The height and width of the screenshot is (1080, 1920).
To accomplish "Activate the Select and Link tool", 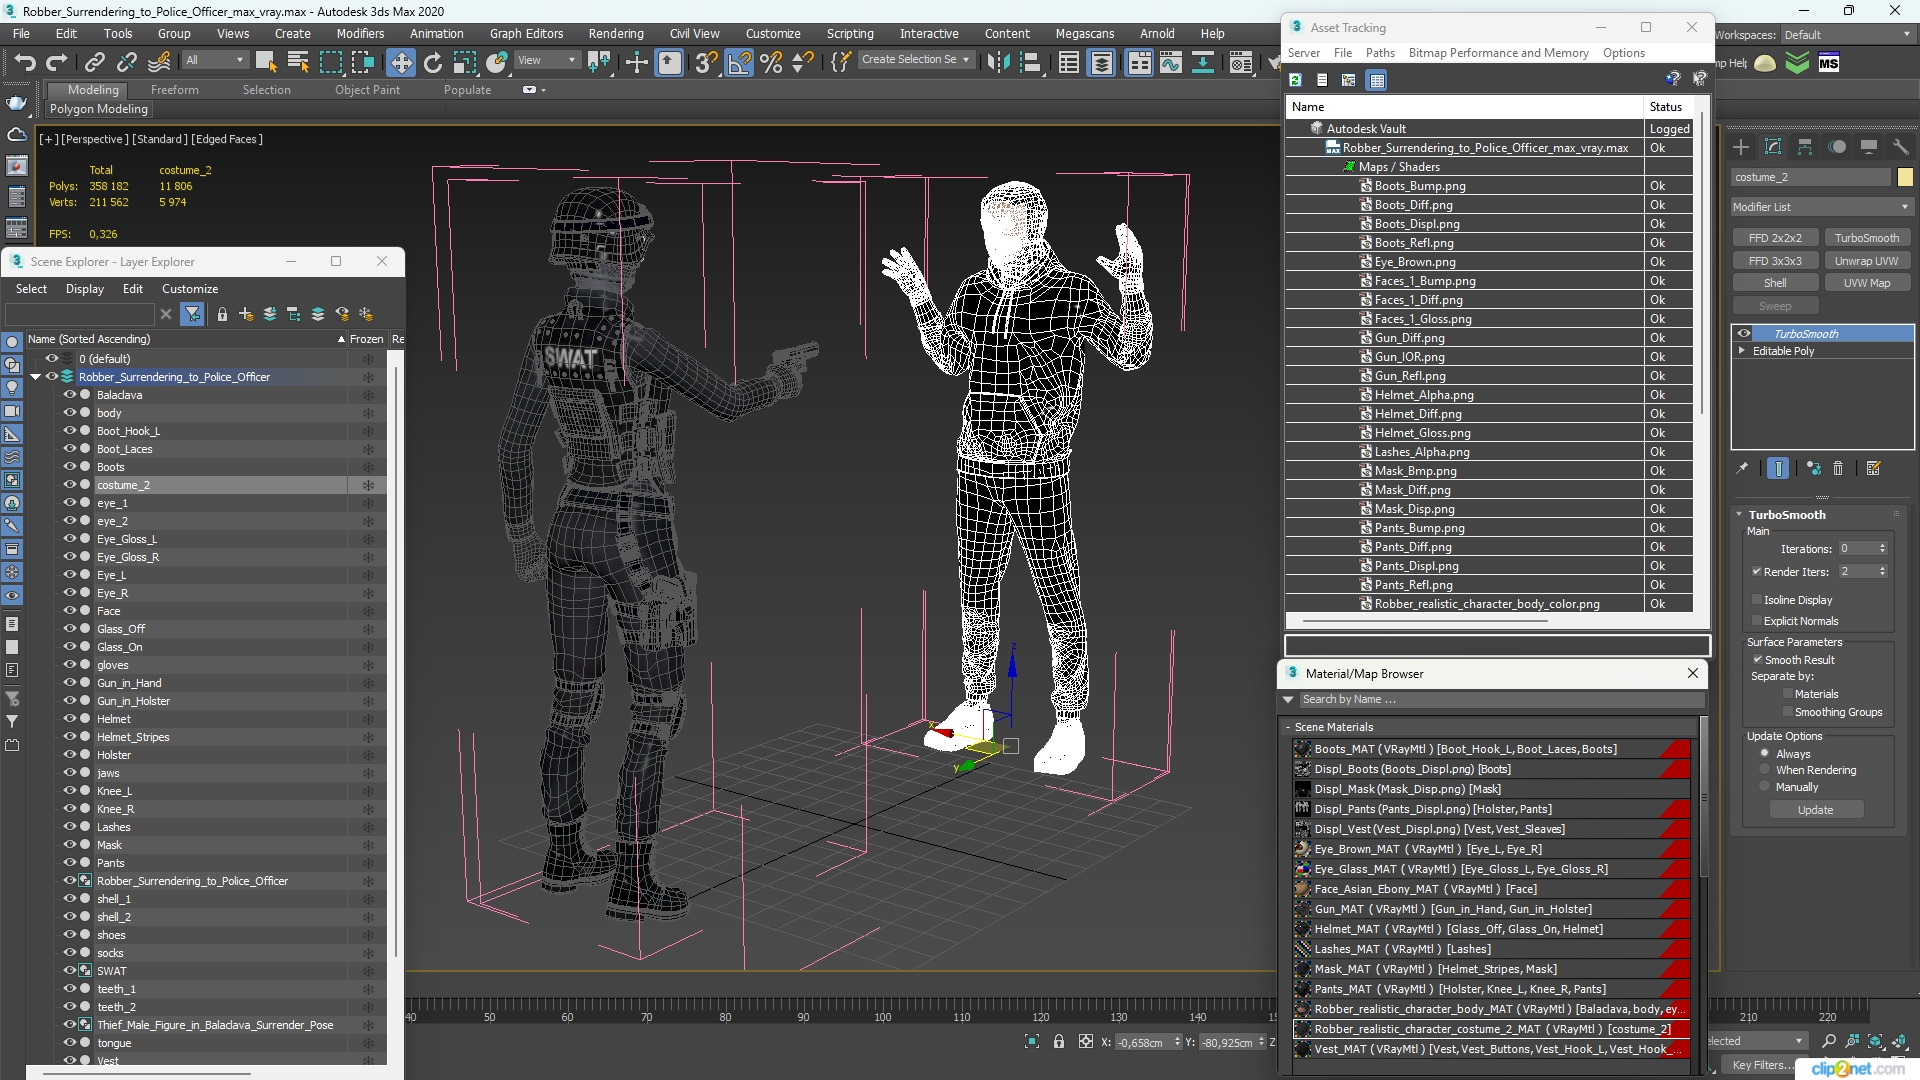I will click(94, 62).
